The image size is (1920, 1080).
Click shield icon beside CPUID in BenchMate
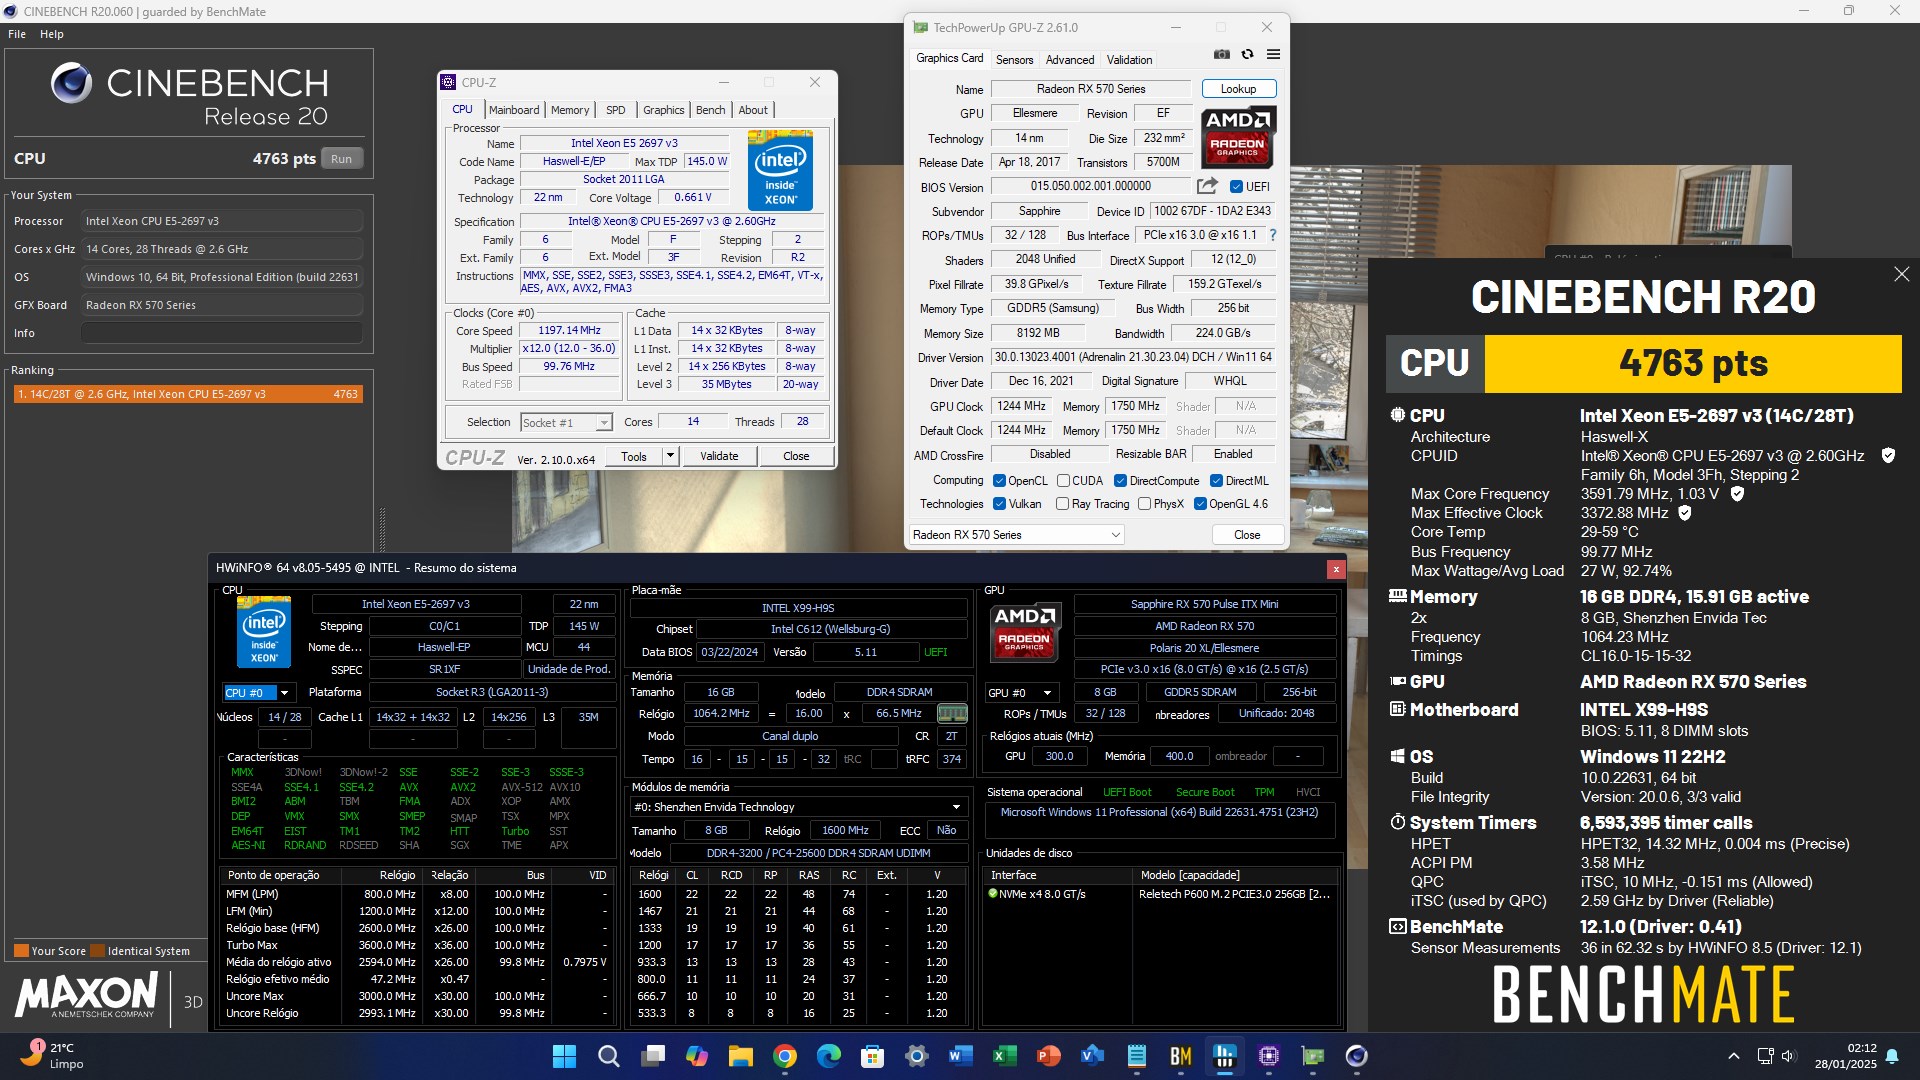coord(1888,456)
